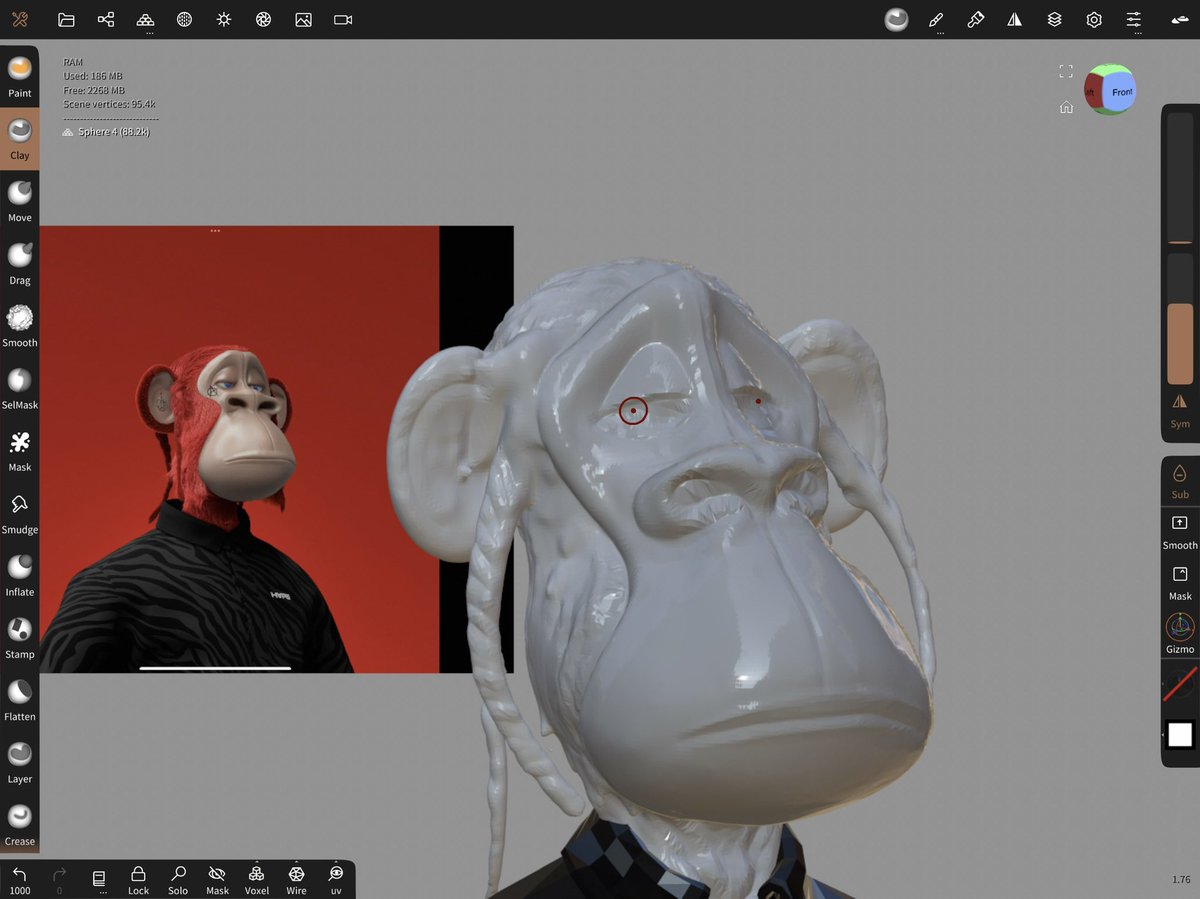Select the SelMask tool
1200x899 pixels.
20,388
